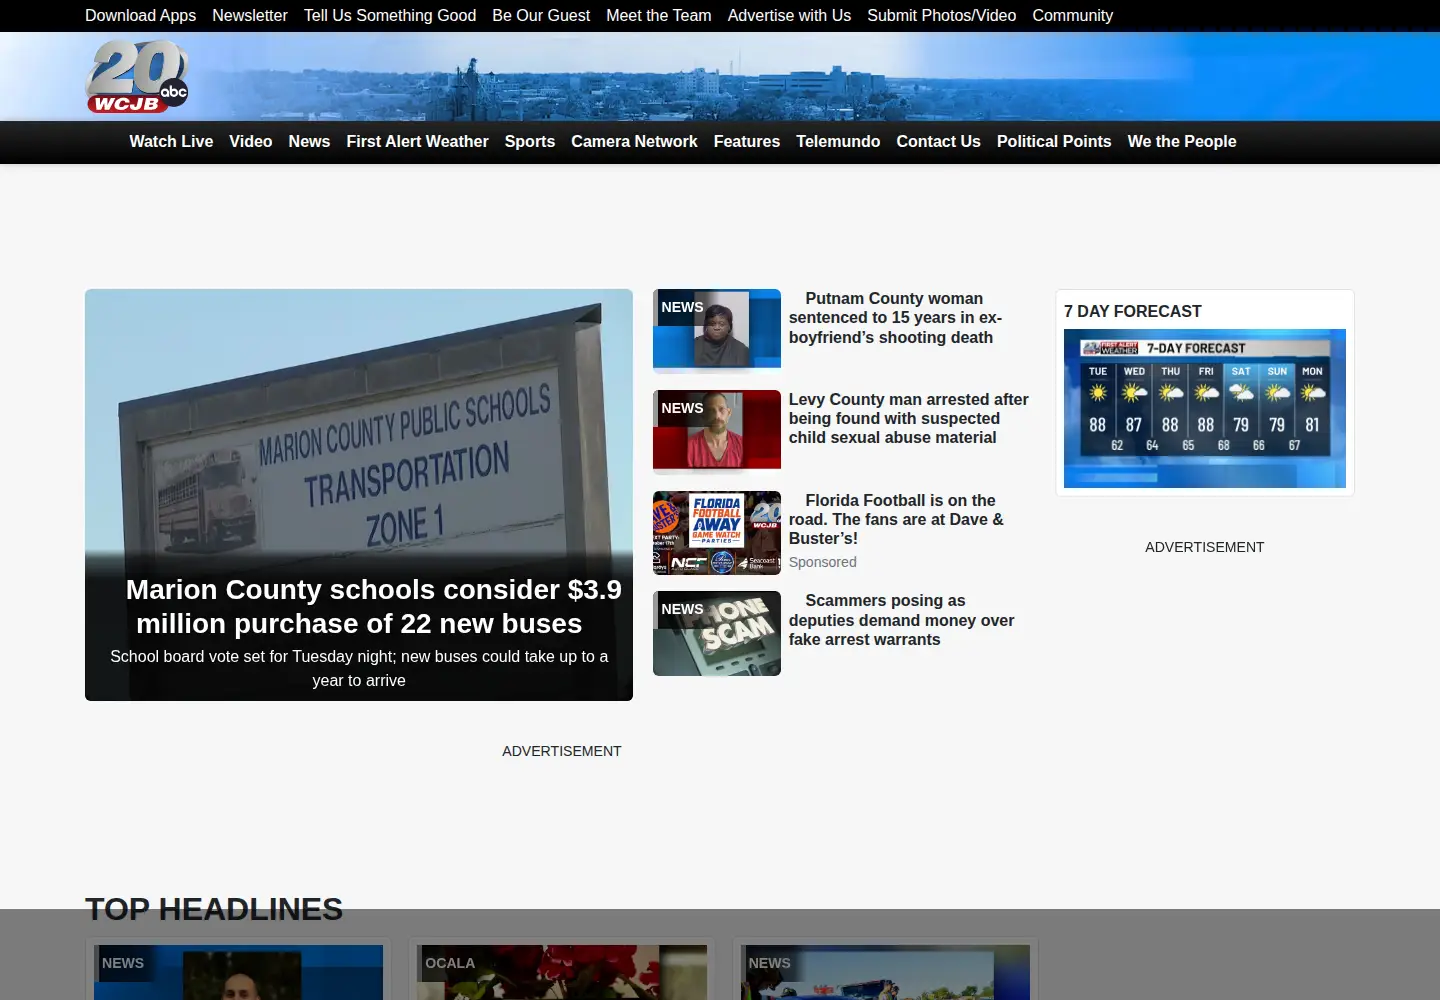Open Marion County schools buses headline
The height and width of the screenshot is (1000, 1440).
click(373, 607)
